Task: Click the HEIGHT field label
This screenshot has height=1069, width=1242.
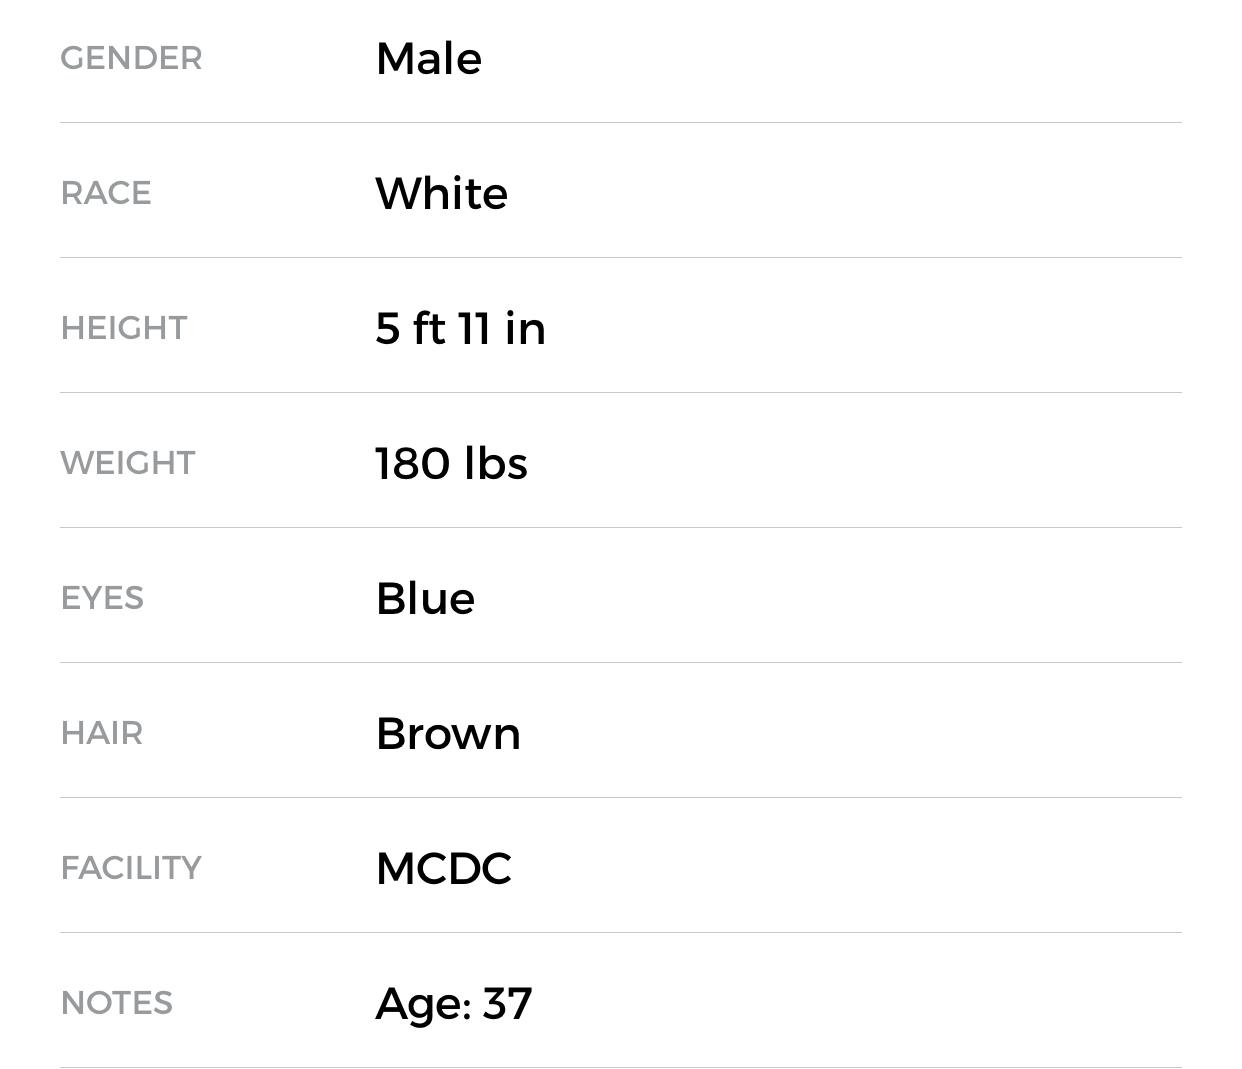Action: [x=124, y=328]
